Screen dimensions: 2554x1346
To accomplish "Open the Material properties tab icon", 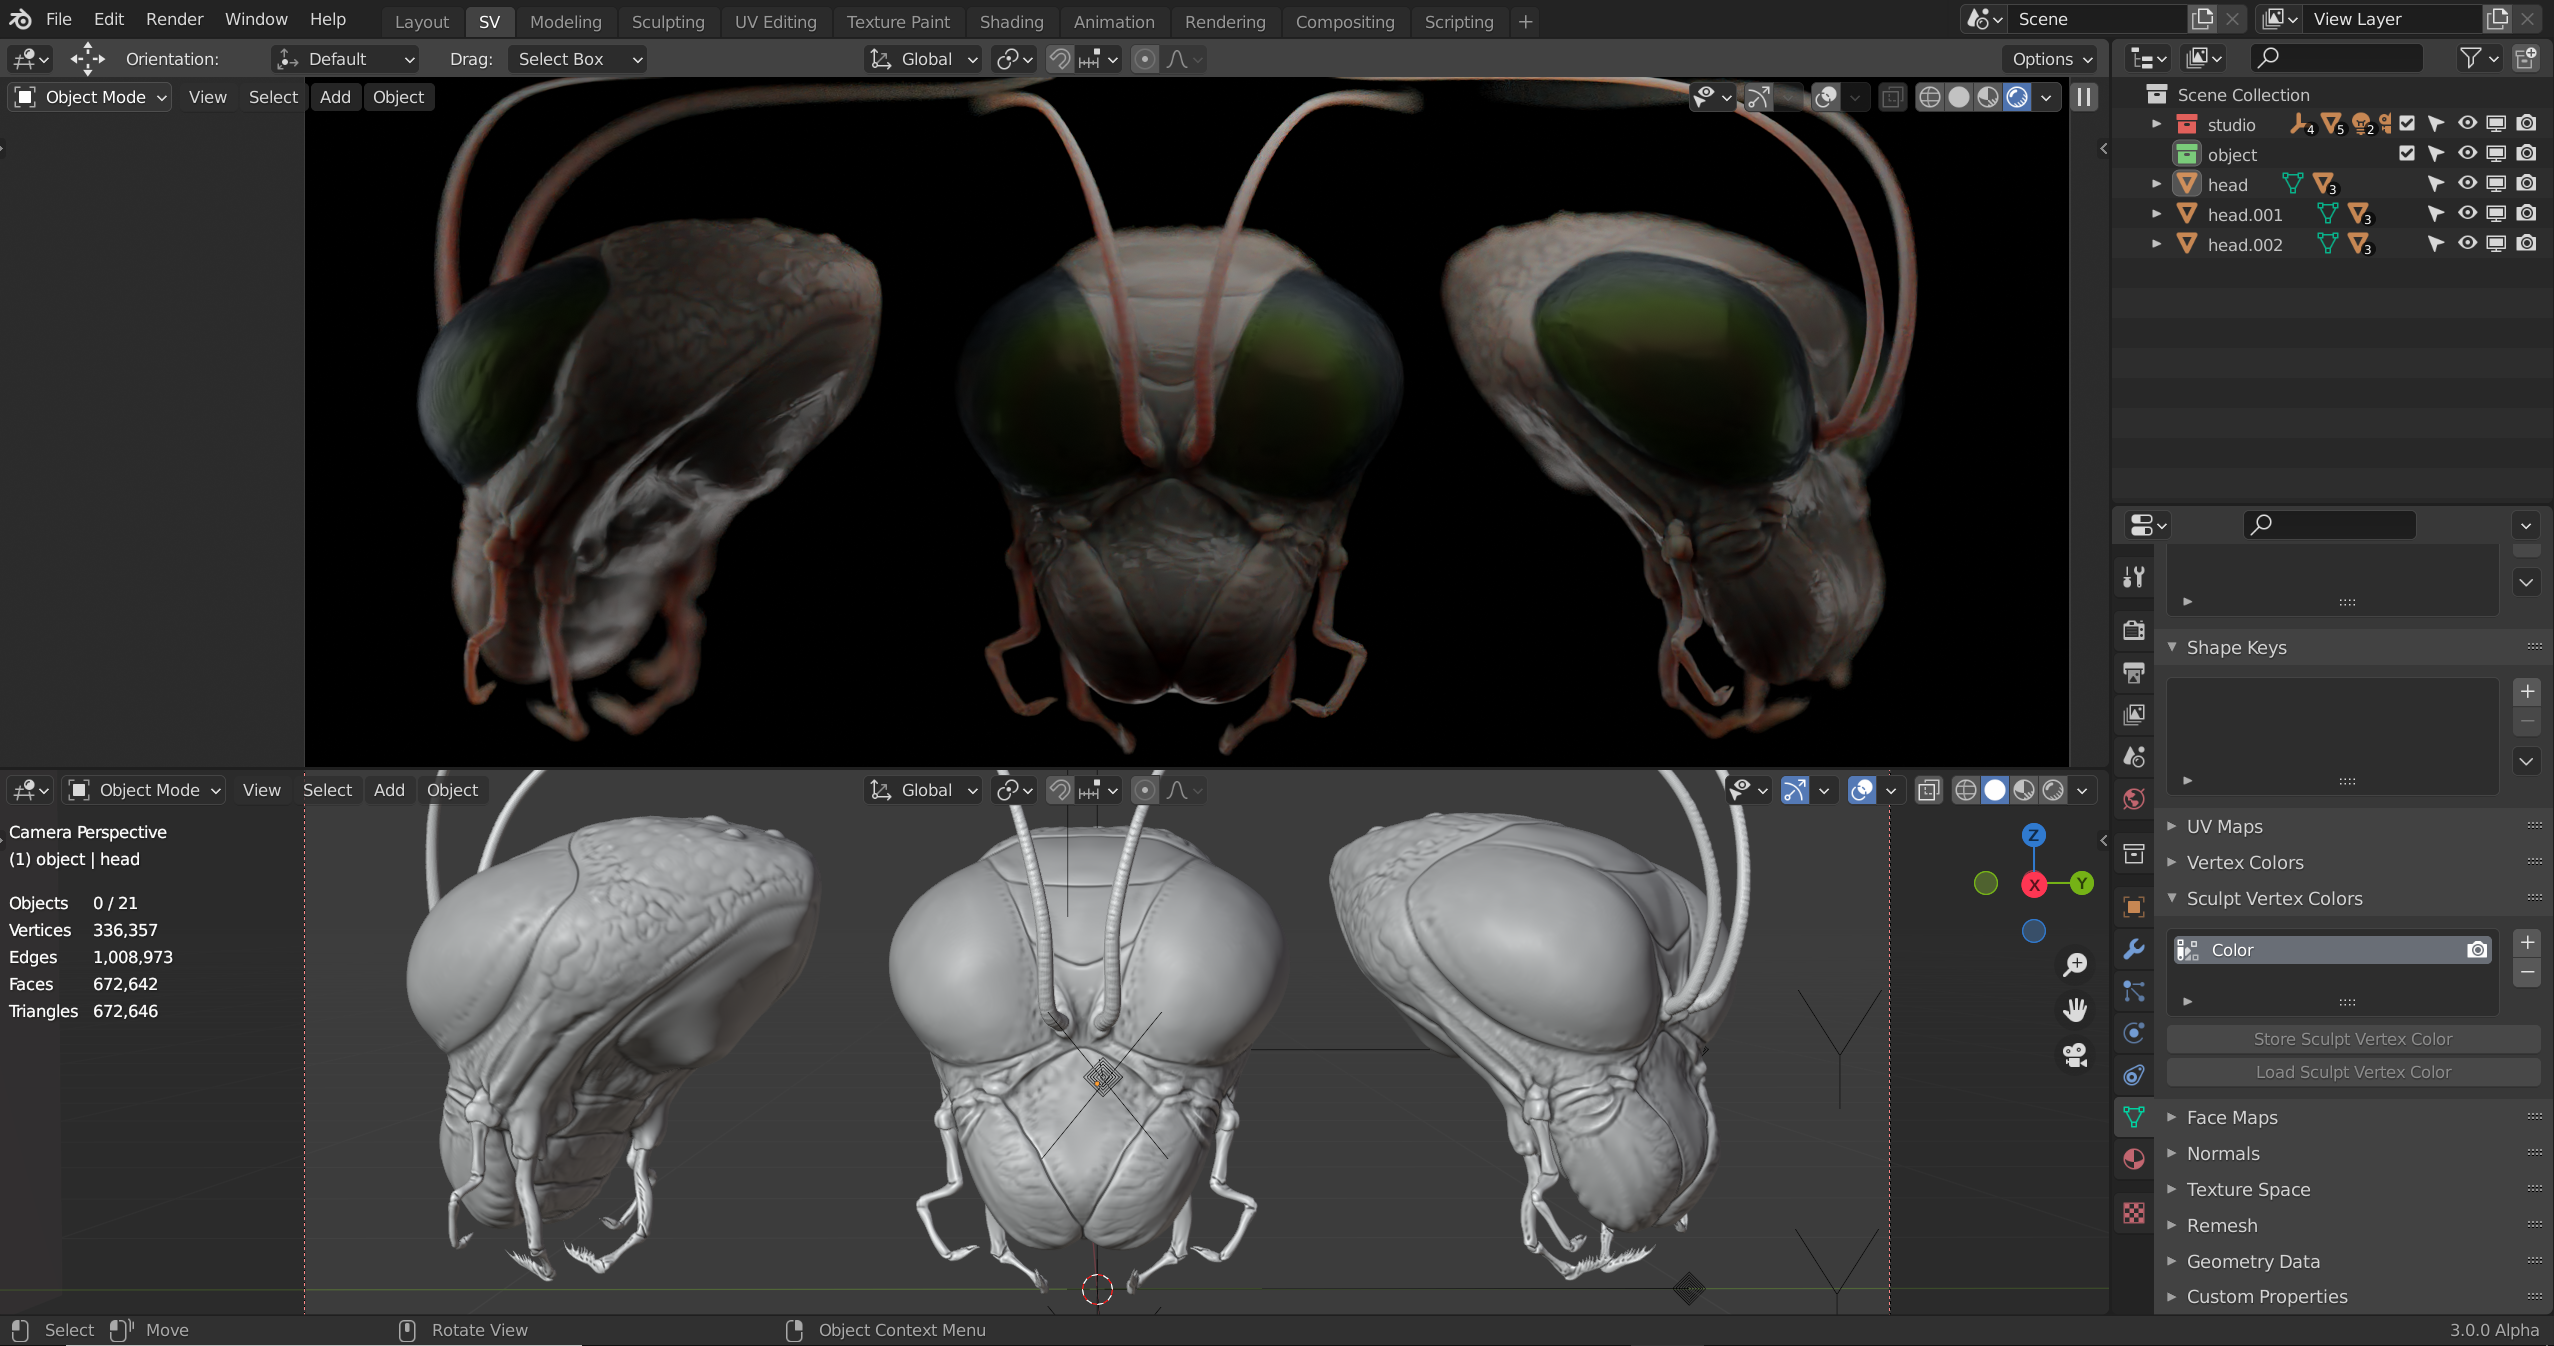I will click(x=2133, y=1159).
